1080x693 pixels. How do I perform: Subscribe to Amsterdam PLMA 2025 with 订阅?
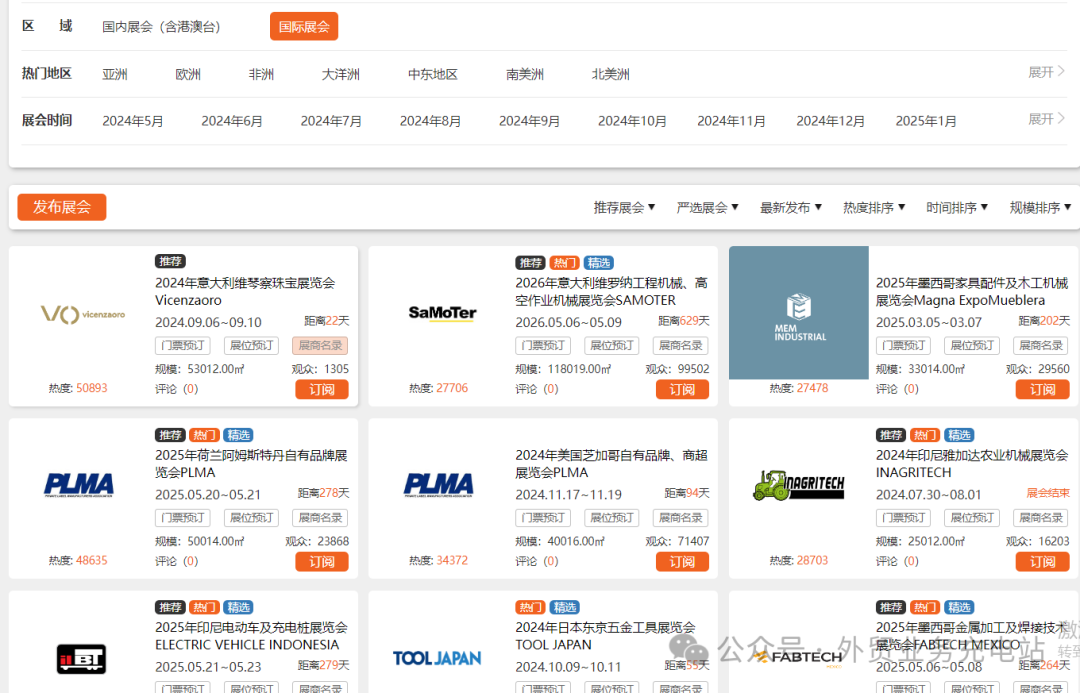click(322, 561)
